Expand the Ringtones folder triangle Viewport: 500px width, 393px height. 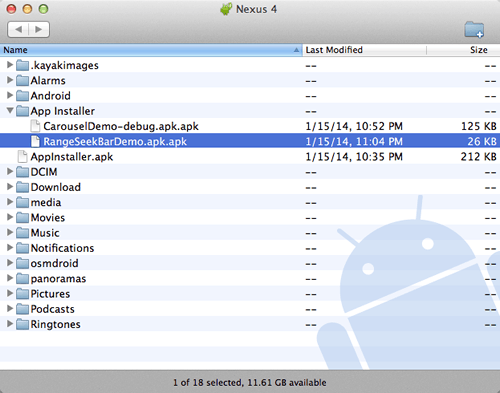pyautogui.click(x=10, y=324)
